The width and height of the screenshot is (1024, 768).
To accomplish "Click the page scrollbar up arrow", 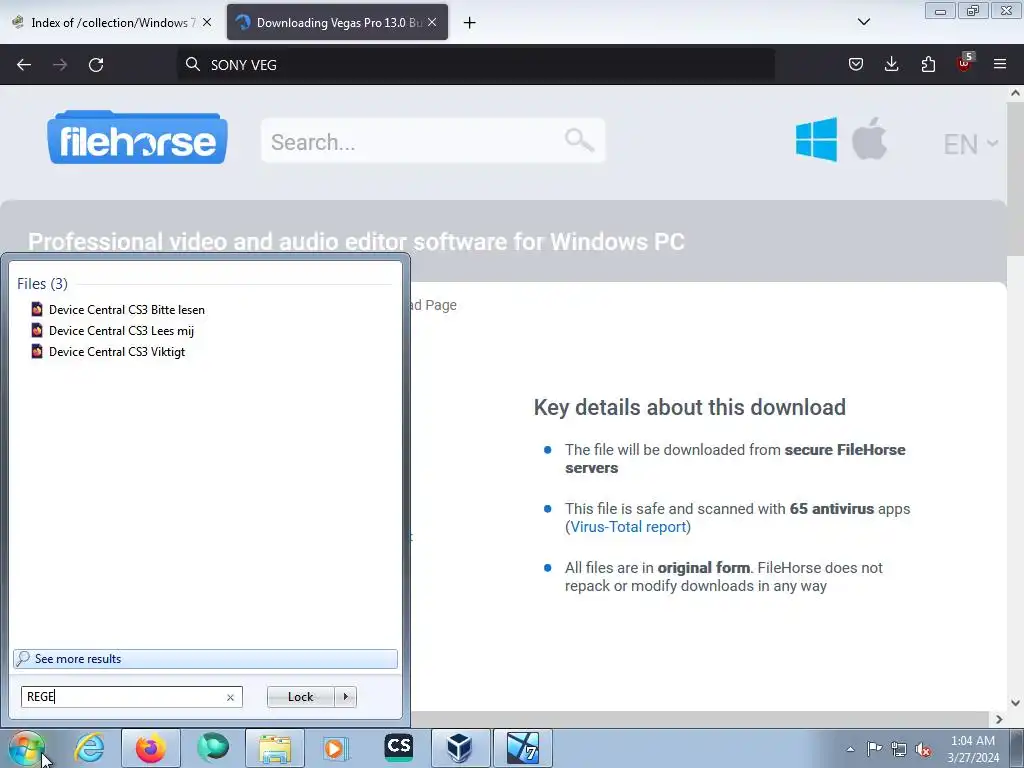I will coord(1016,93).
